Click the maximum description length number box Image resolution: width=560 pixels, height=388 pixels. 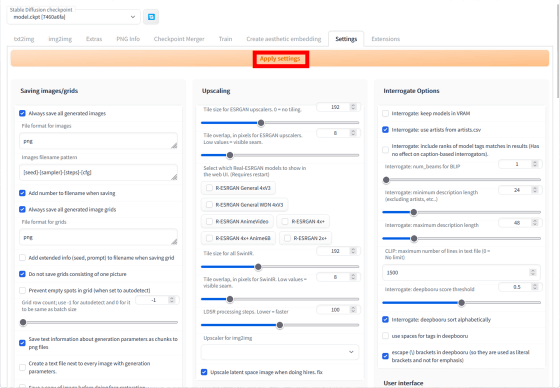[x=520, y=223]
